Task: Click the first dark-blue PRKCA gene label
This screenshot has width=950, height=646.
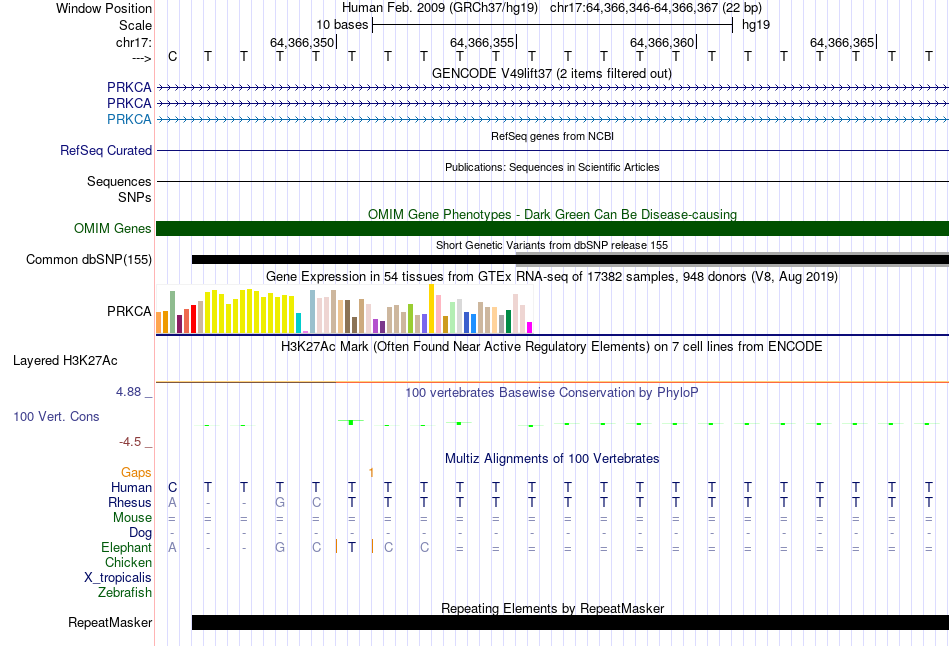Action: (x=129, y=87)
